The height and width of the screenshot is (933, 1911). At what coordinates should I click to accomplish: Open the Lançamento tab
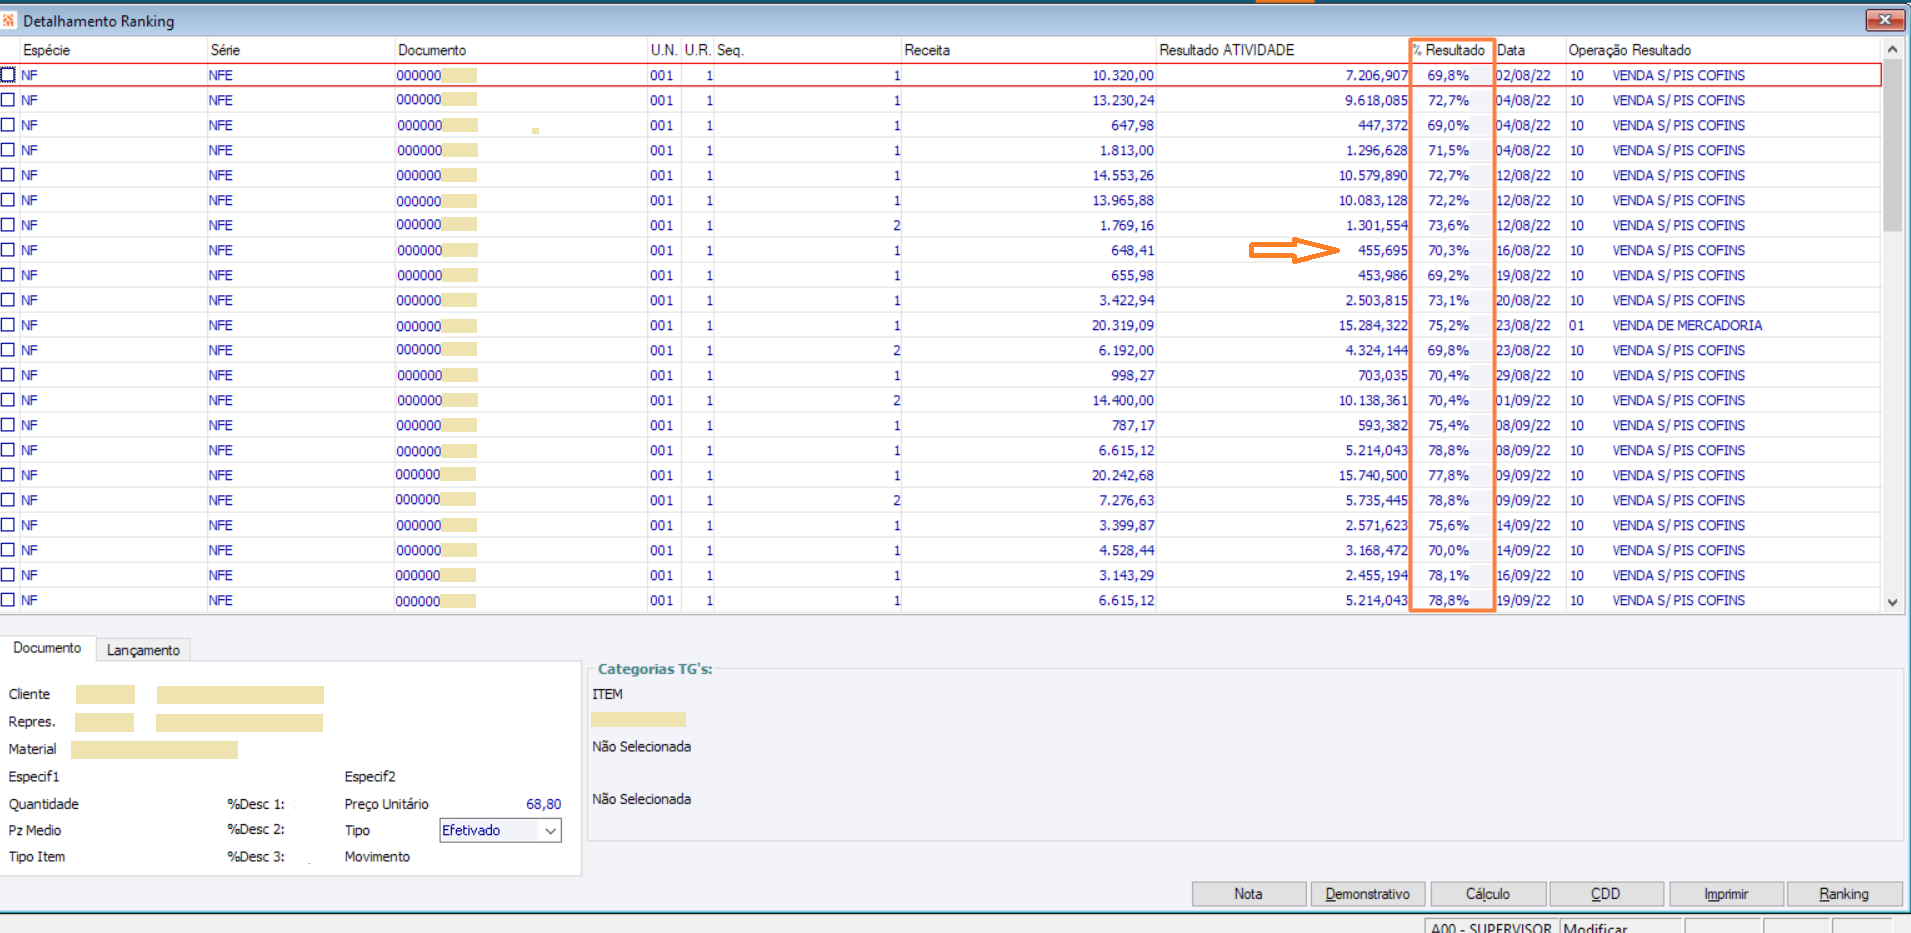point(143,650)
